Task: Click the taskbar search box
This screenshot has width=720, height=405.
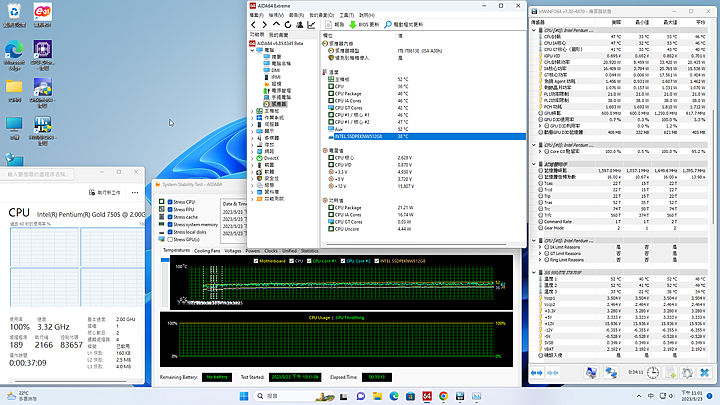Action: click(292, 396)
